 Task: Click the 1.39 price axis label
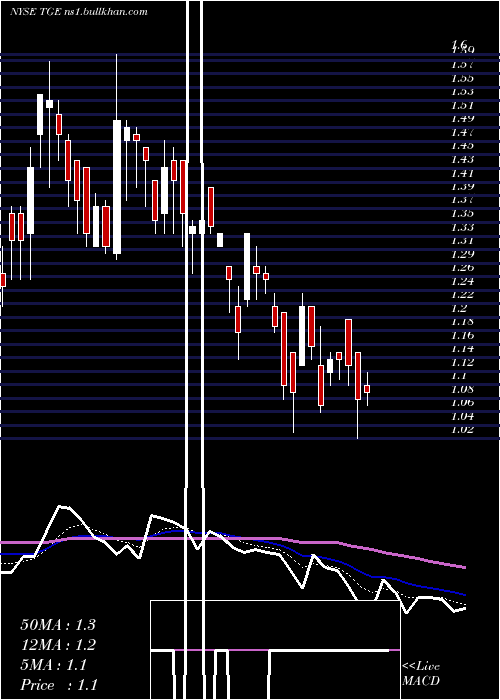[462, 186]
